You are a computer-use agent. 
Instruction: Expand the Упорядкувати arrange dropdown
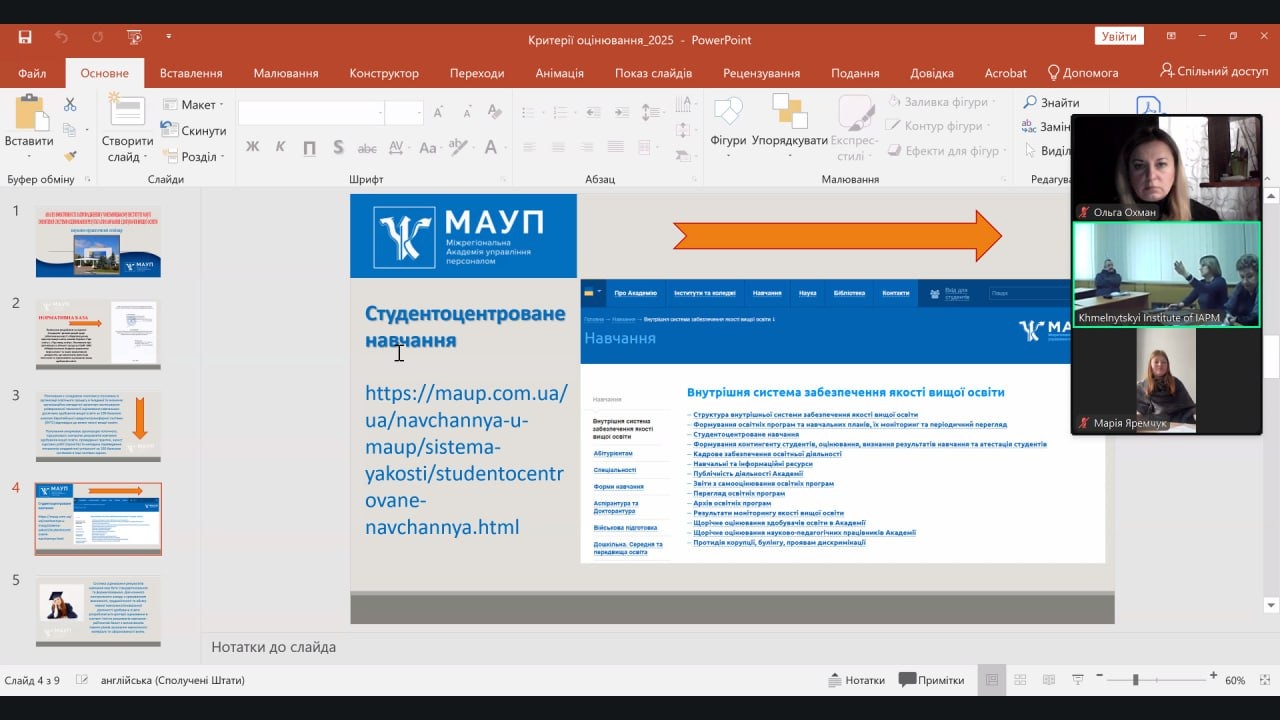click(x=789, y=125)
